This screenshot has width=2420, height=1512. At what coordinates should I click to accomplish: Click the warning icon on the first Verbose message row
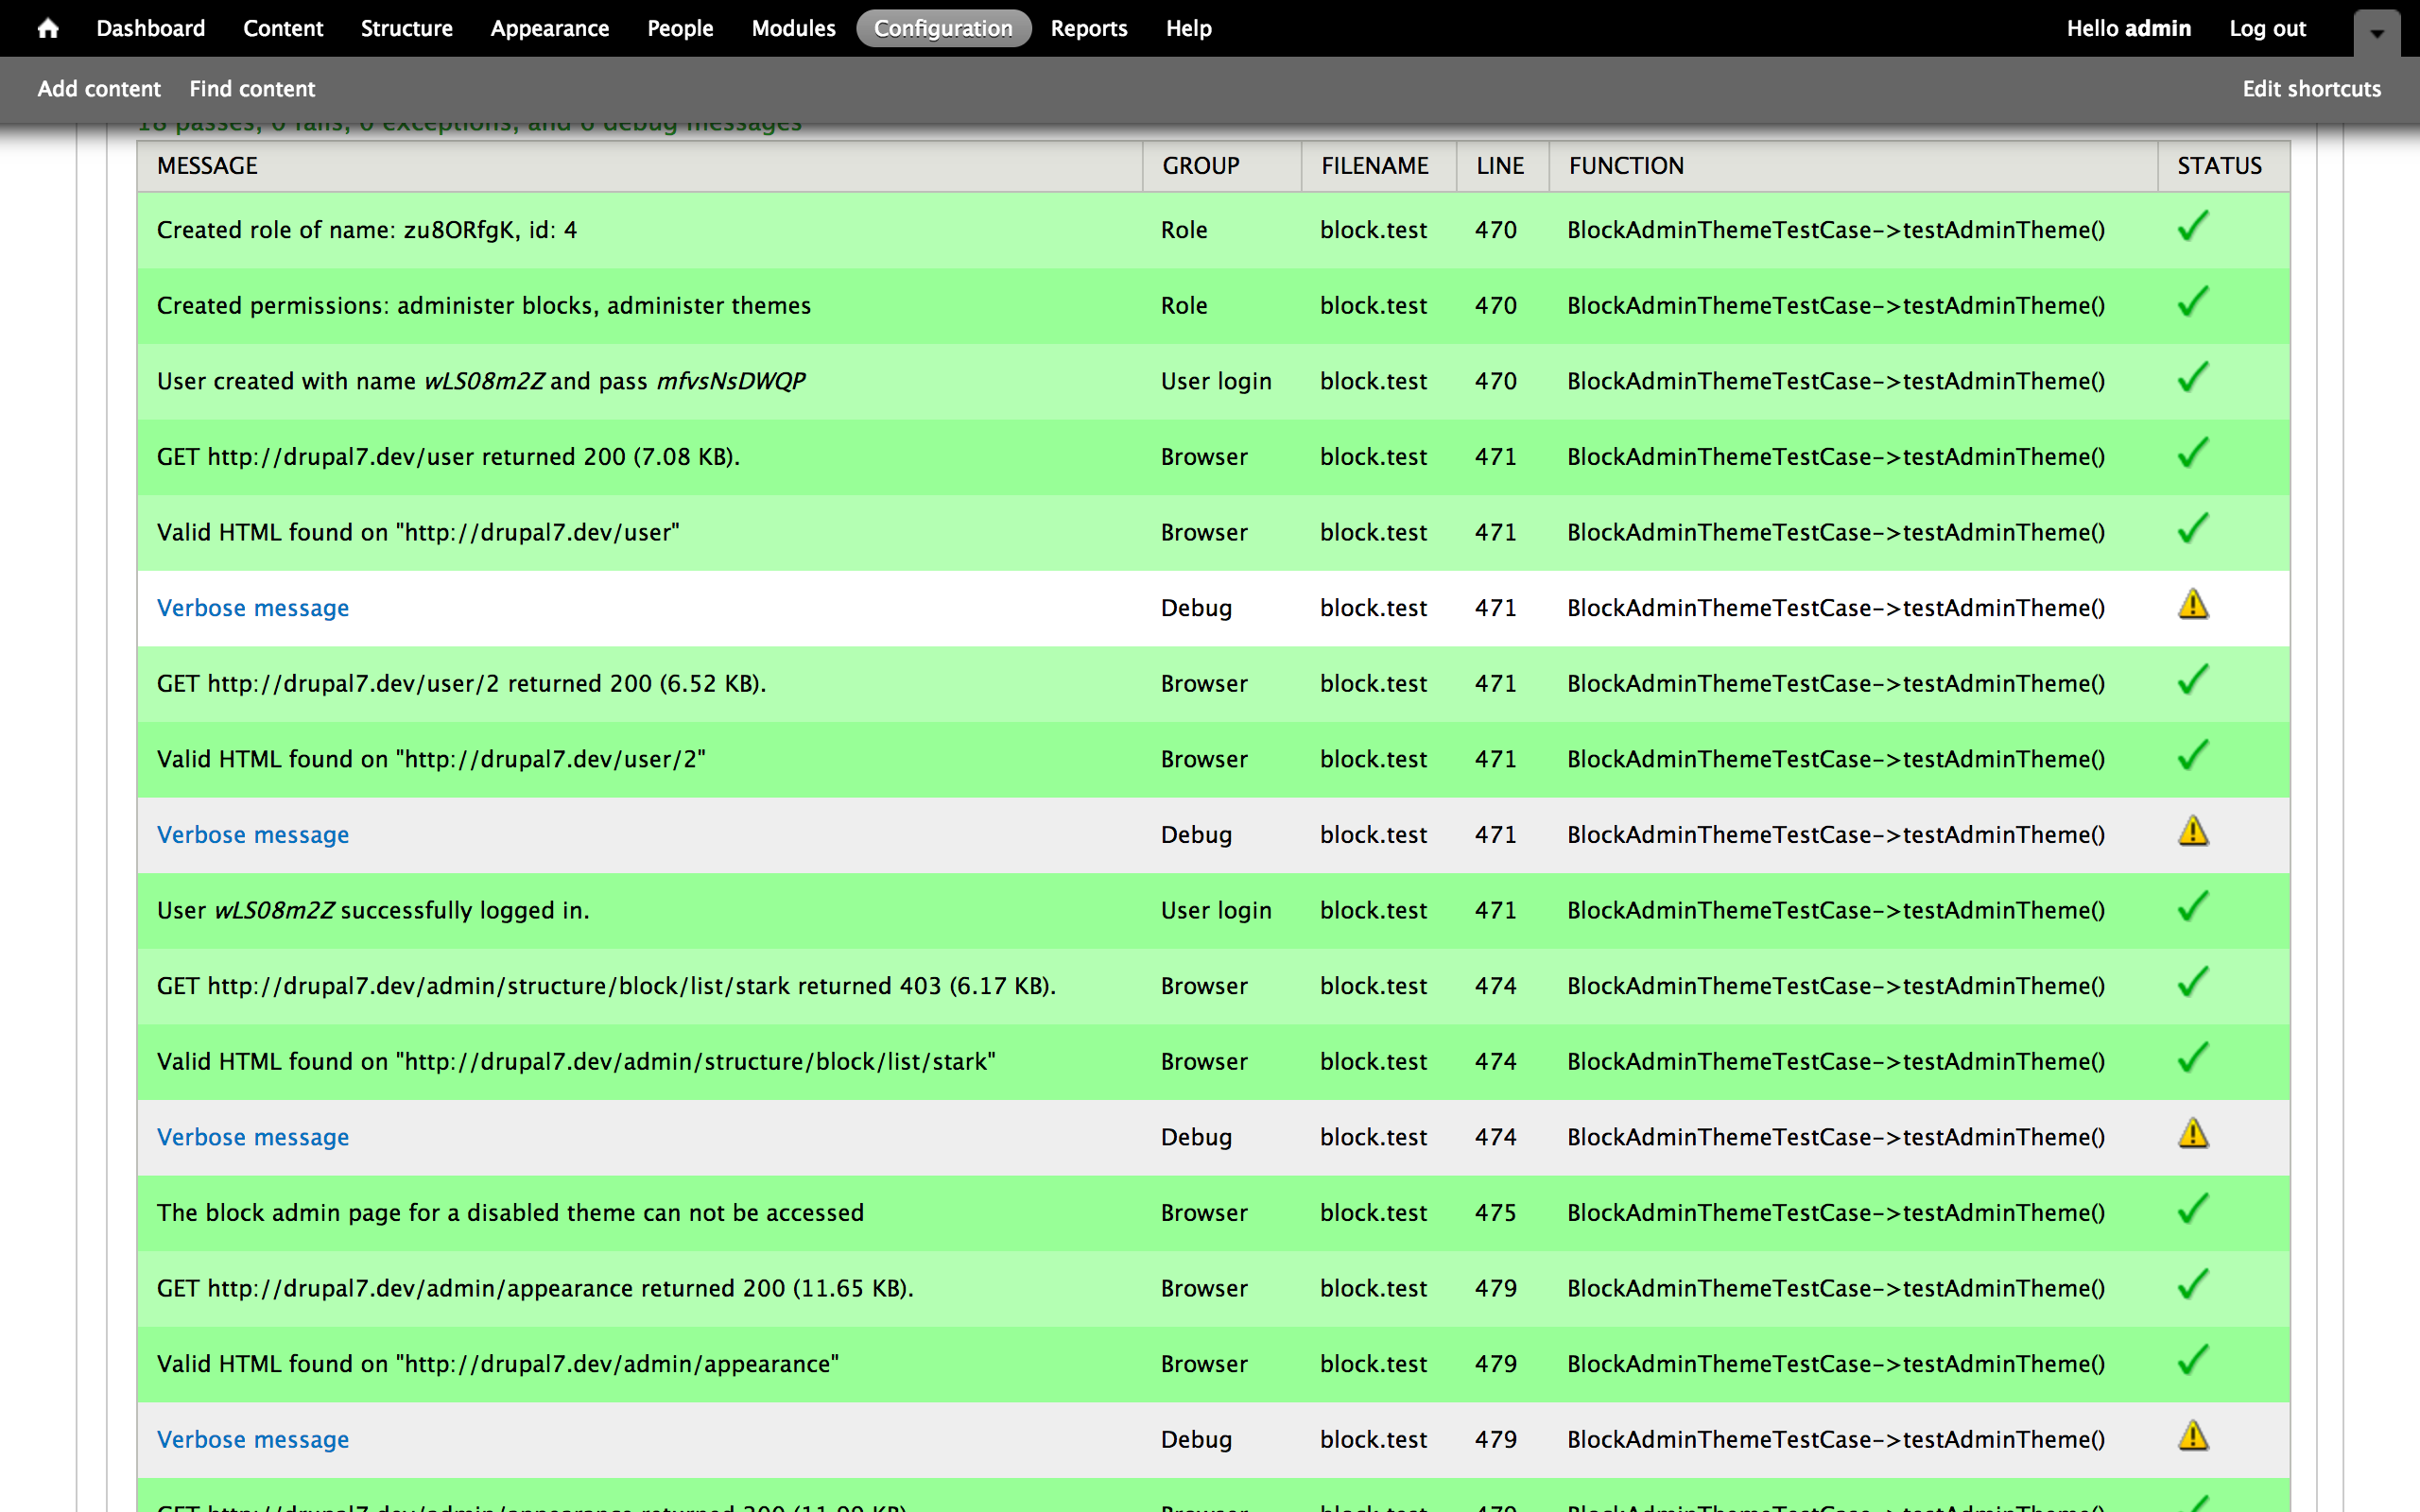pyautogui.click(x=2192, y=605)
